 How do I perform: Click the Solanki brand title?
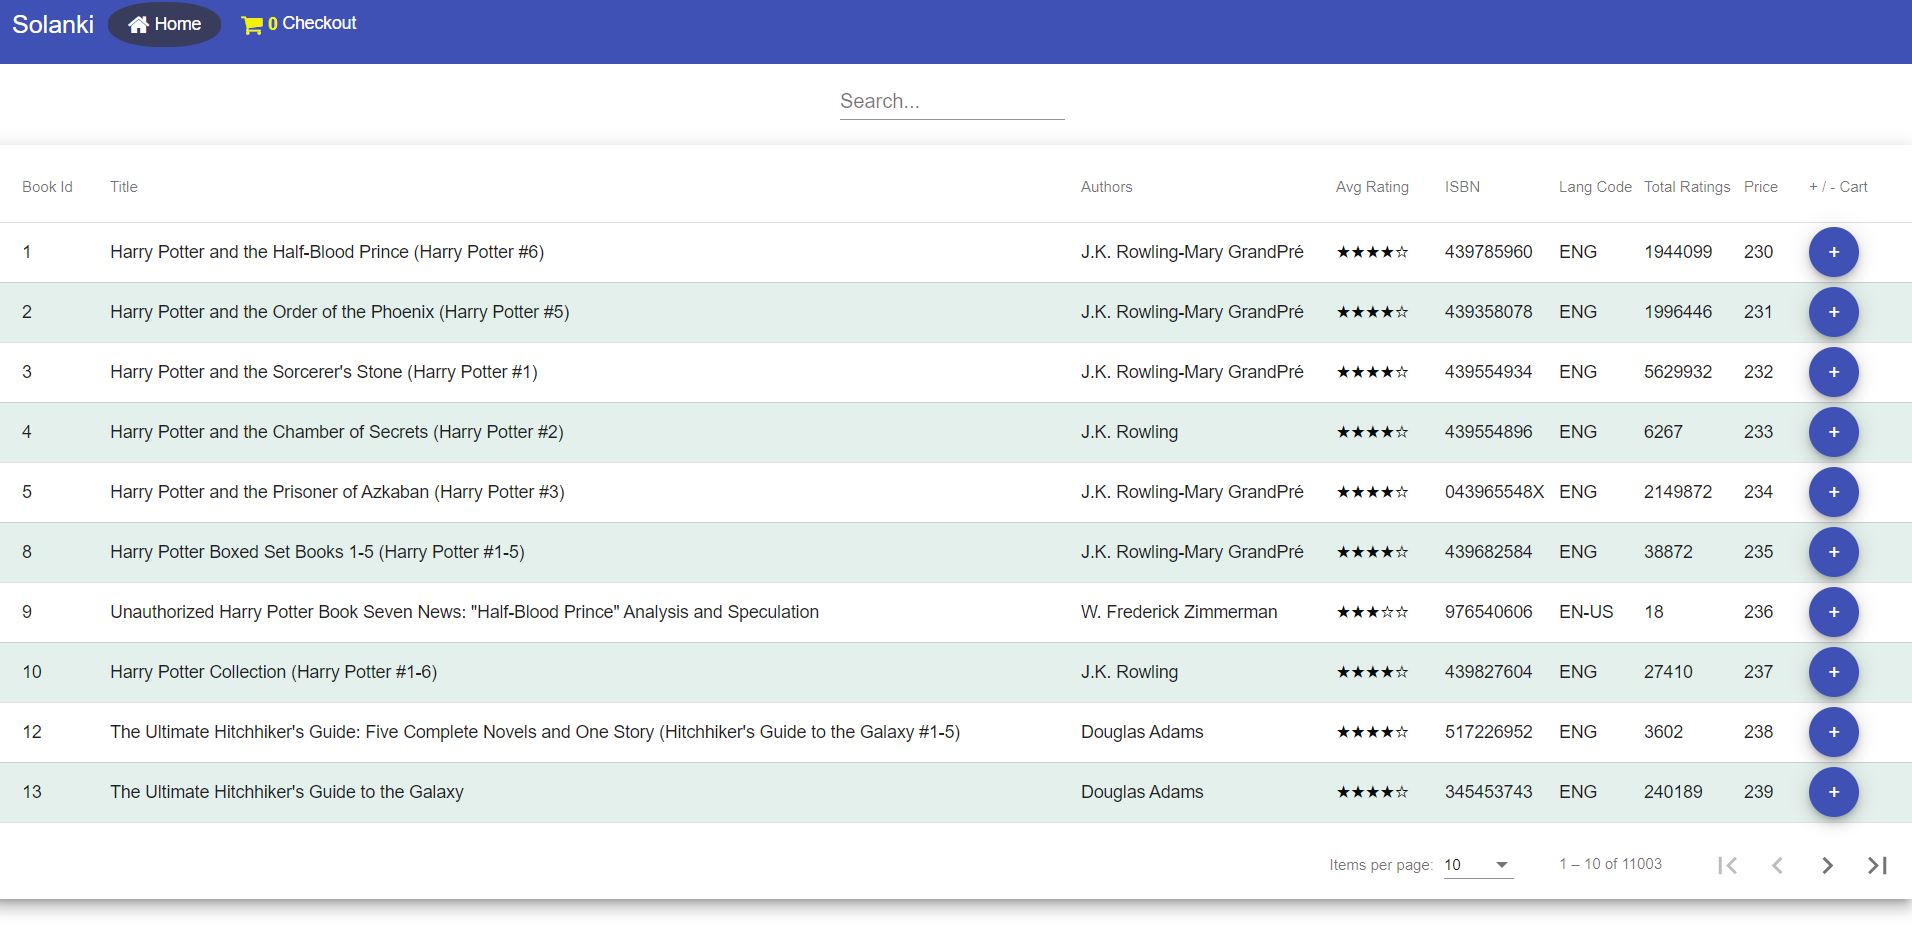(x=53, y=24)
